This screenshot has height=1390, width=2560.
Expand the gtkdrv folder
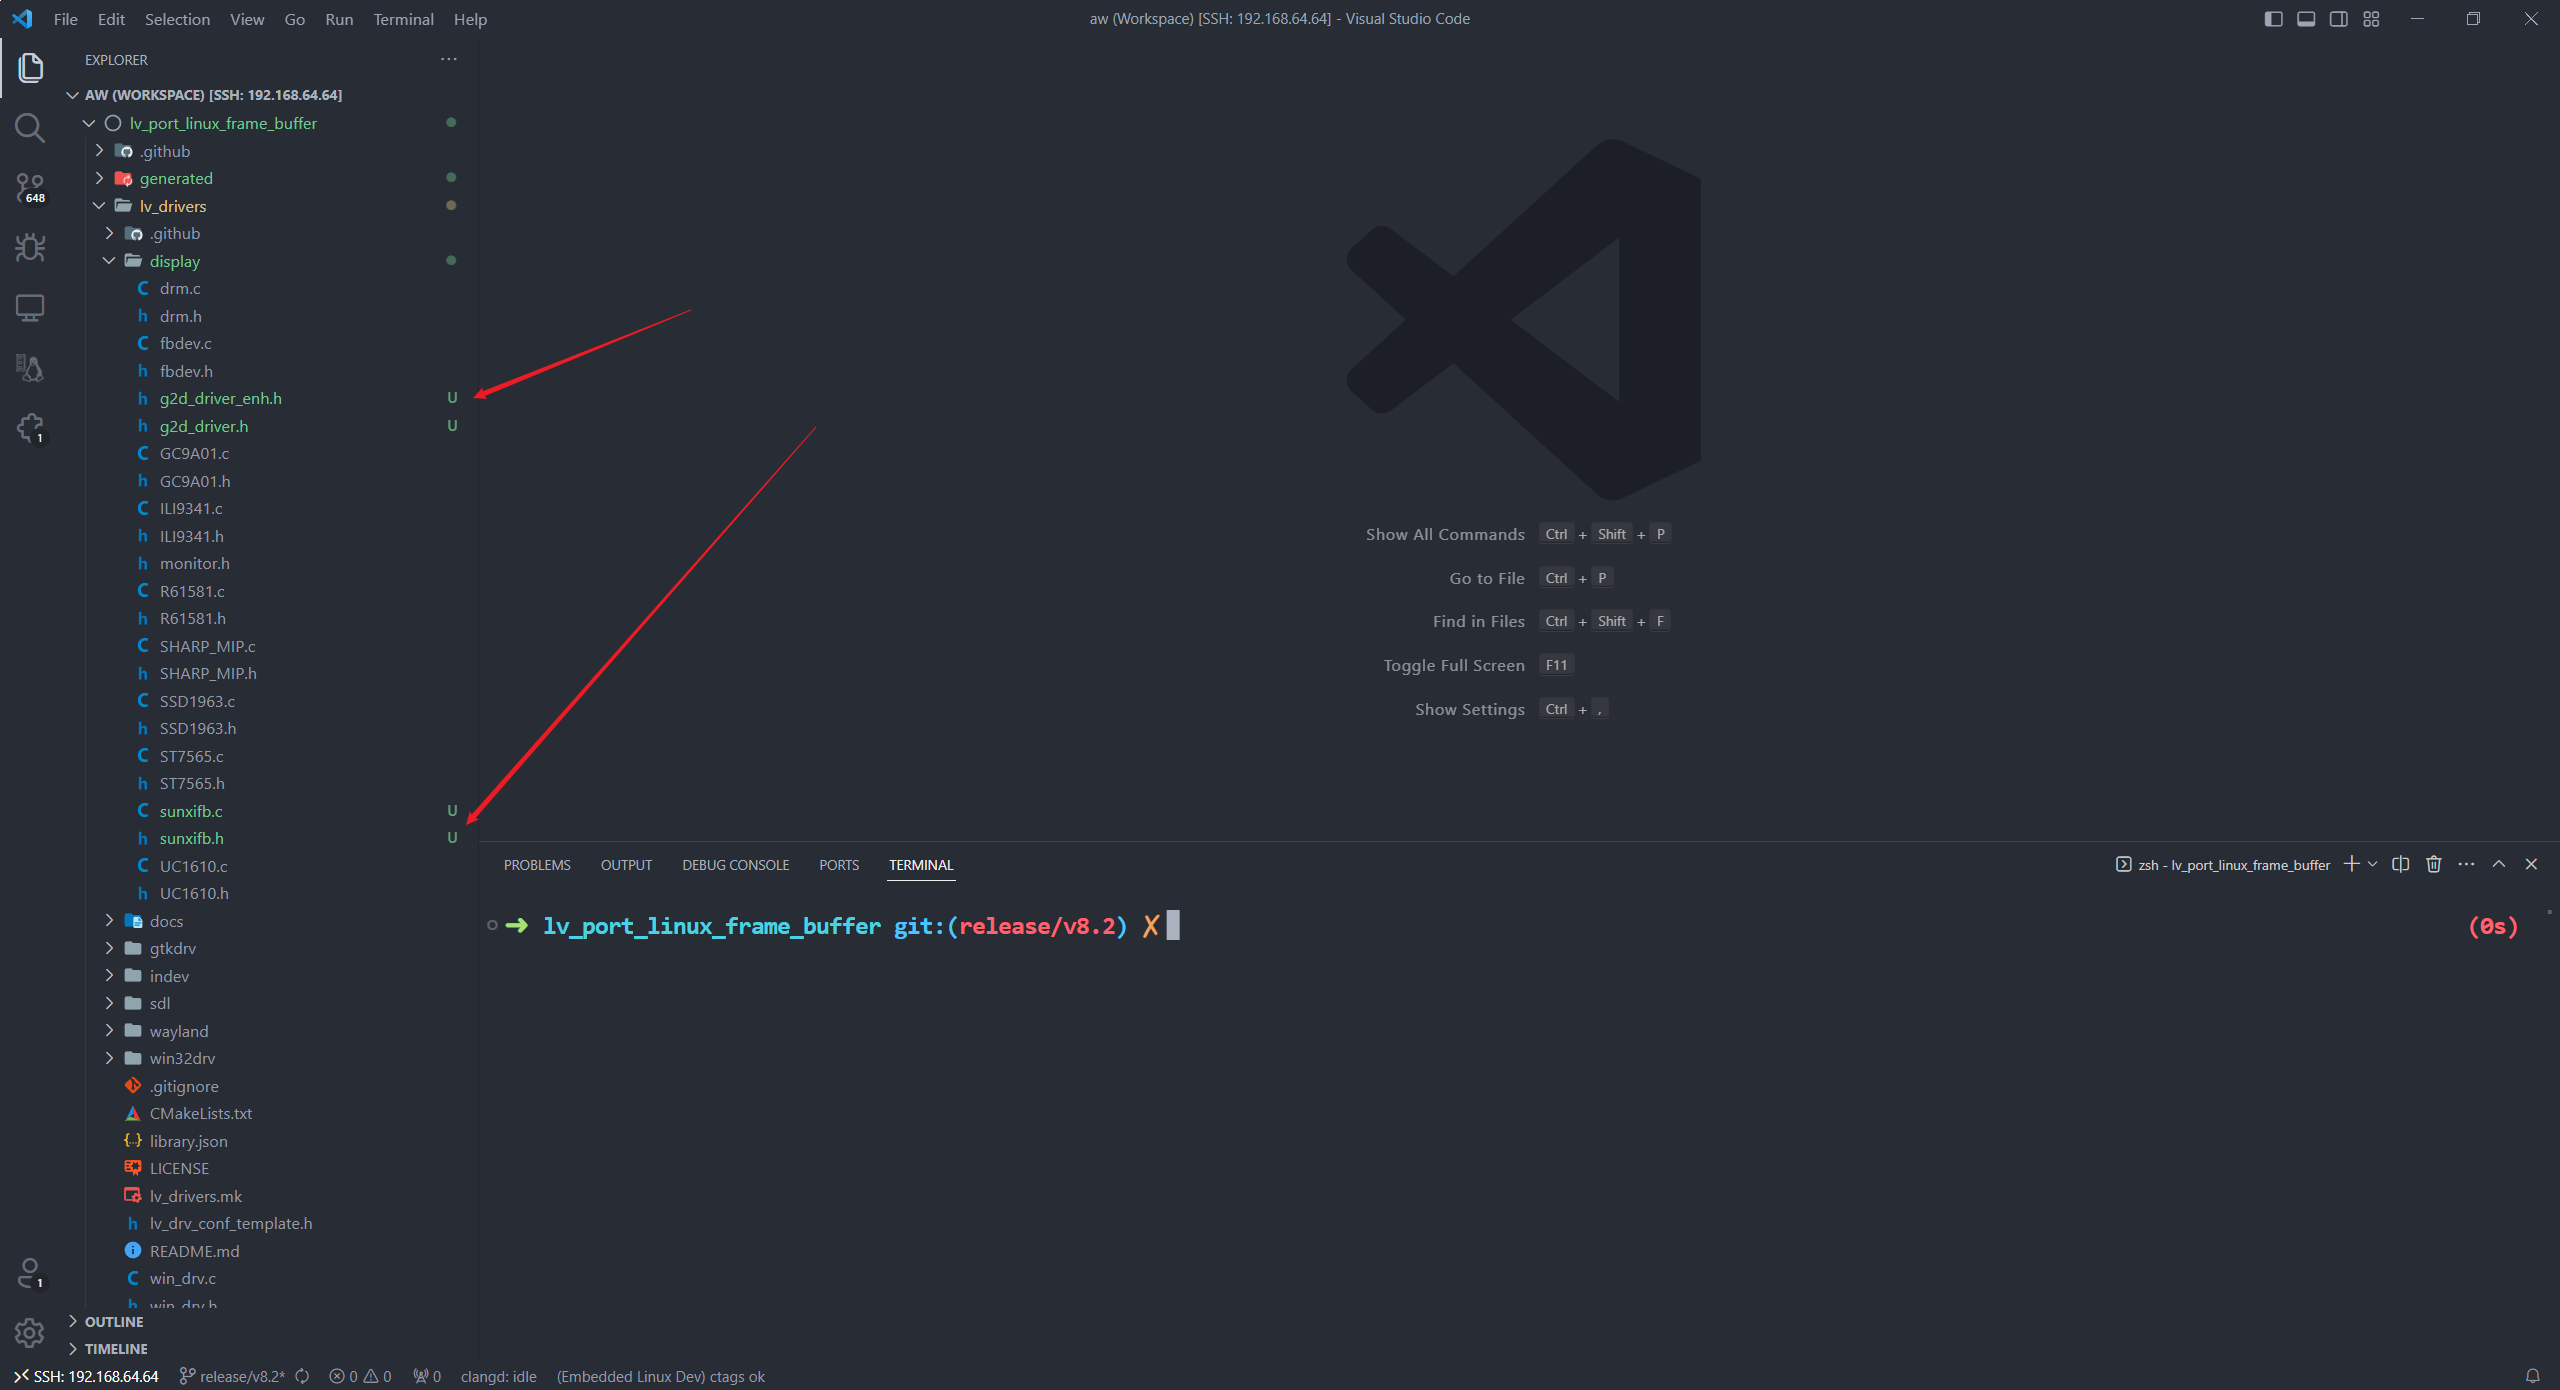point(109,948)
